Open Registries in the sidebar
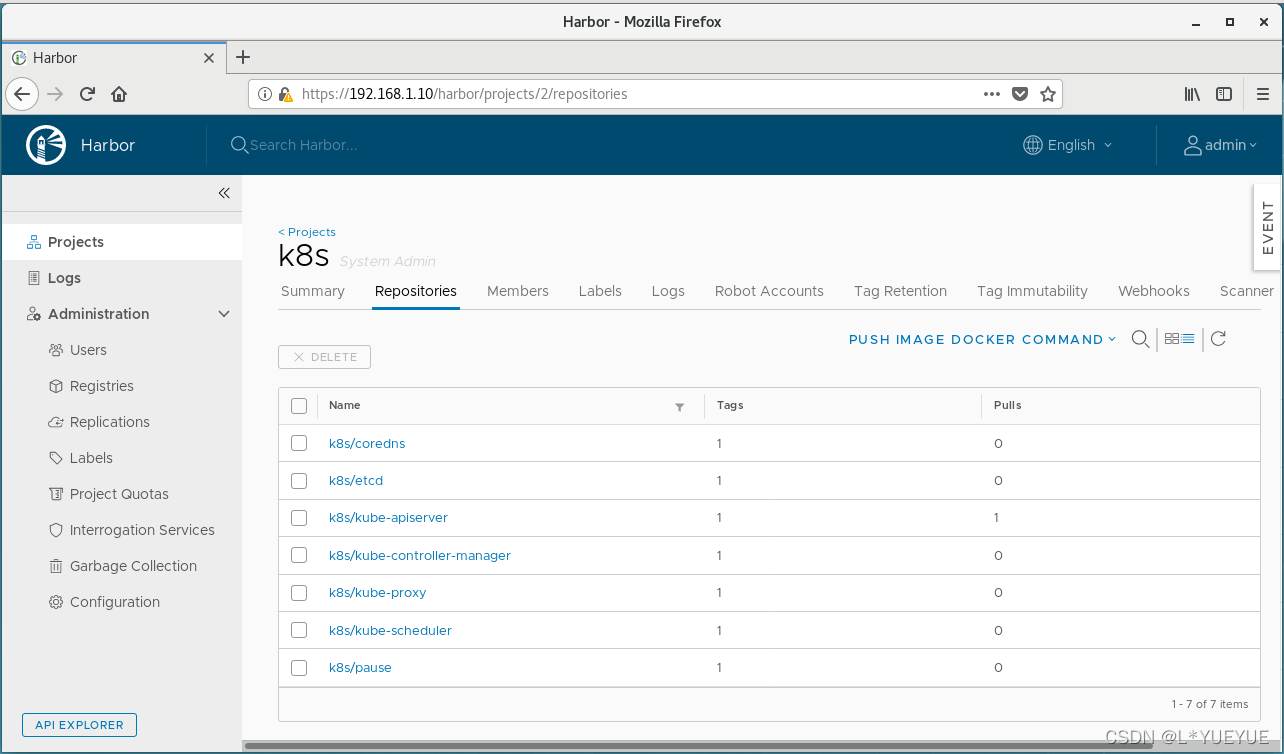Viewport: 1284px width, 754px height. (x=101, y=386)
